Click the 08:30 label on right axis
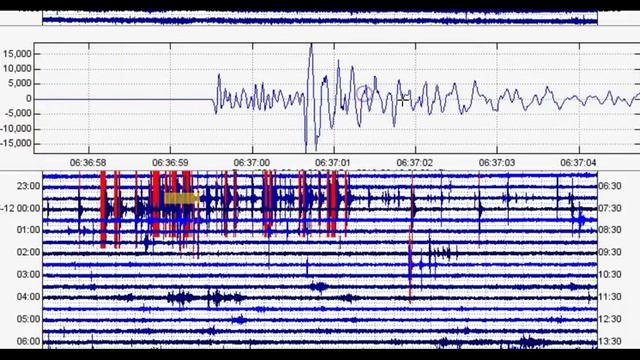Screen dimensions: 640x360 [x=610, y=230]
